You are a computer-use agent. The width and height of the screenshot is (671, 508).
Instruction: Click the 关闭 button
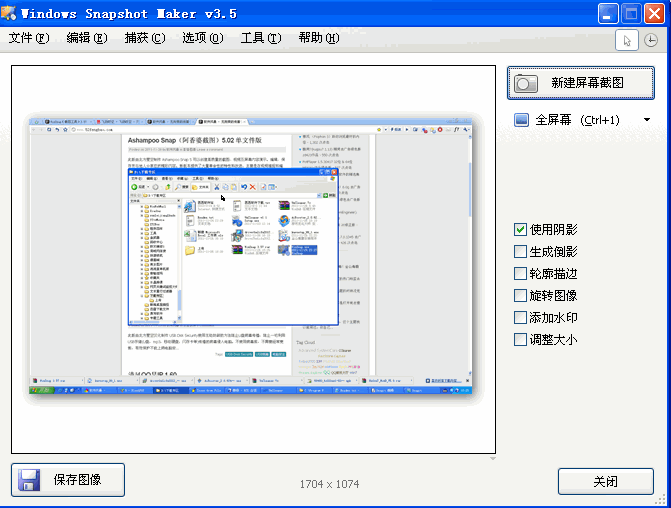point(606,481)
